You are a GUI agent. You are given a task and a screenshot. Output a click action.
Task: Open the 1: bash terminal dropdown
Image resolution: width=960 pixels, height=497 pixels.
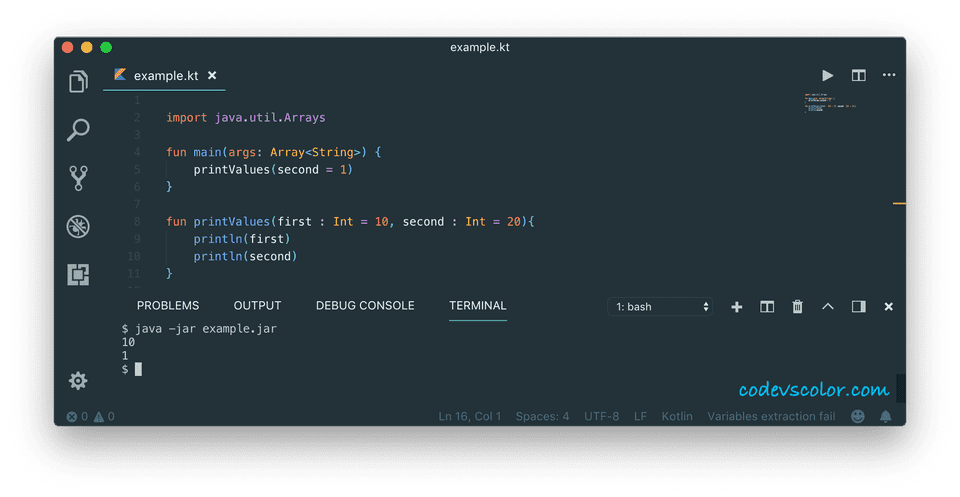click(660, 307)
